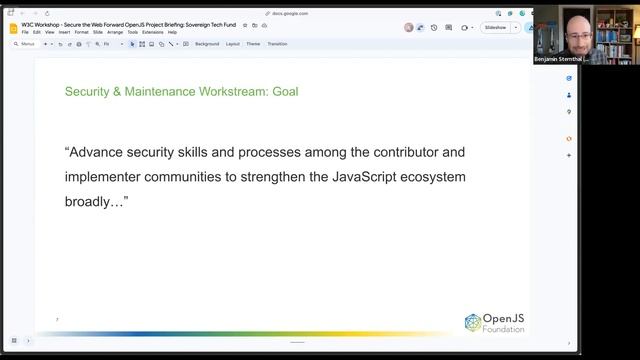The image size is (640, 360).
Task: Click the orange add-on icon in the side panel
Action: (569, 139)
